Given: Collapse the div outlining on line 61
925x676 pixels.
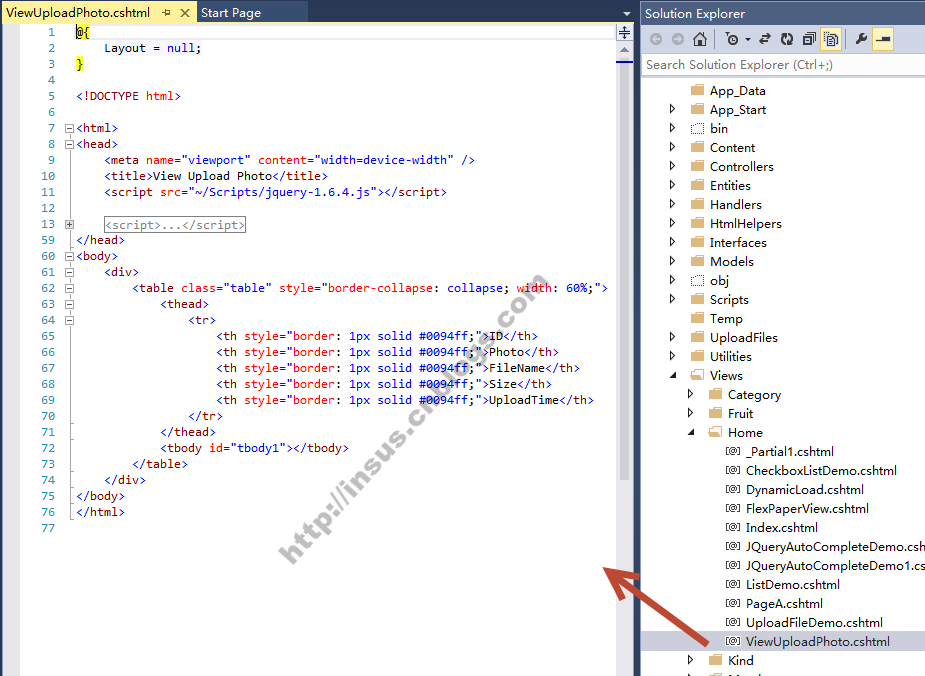Looking at the screenshot, I should point(69,272).
